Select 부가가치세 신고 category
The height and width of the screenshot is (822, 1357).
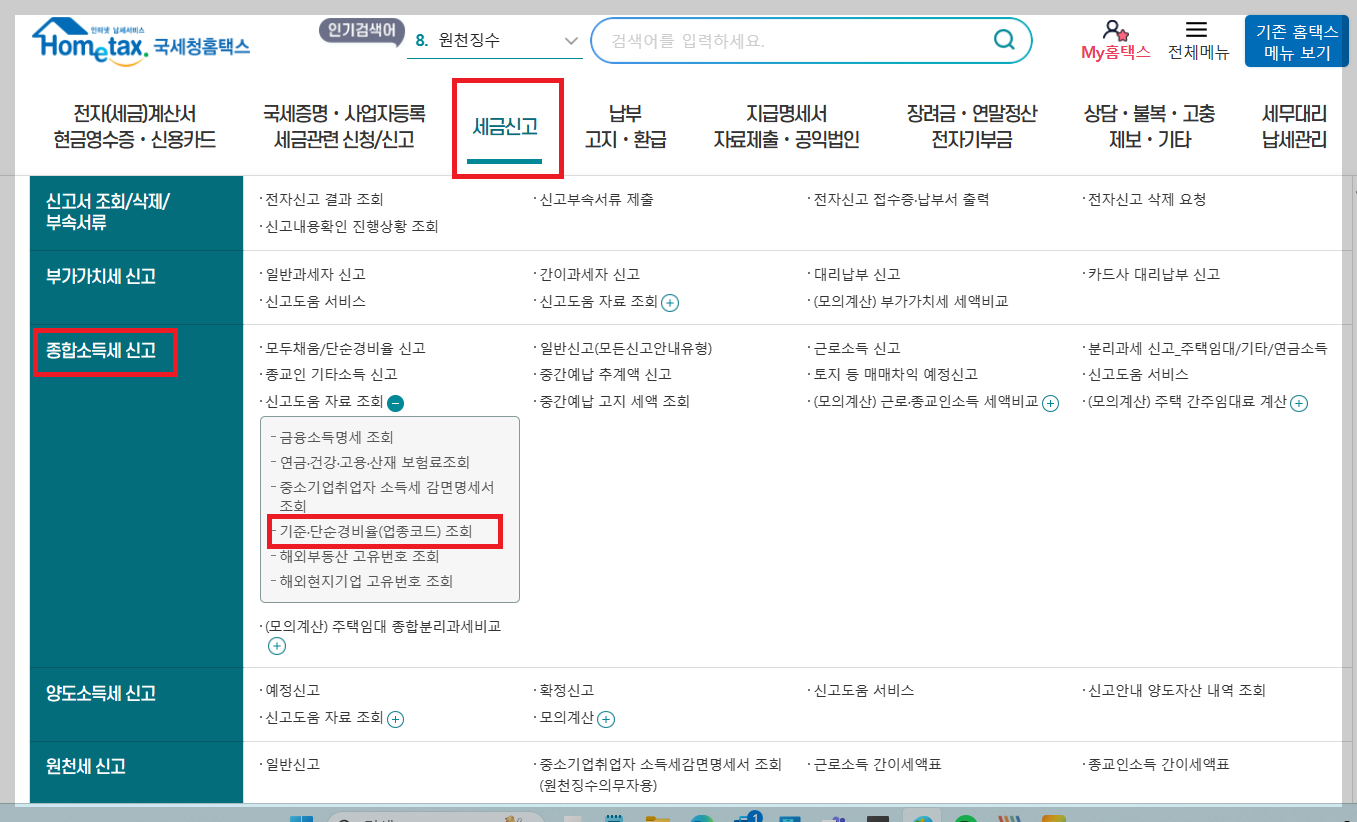[101, 277]
